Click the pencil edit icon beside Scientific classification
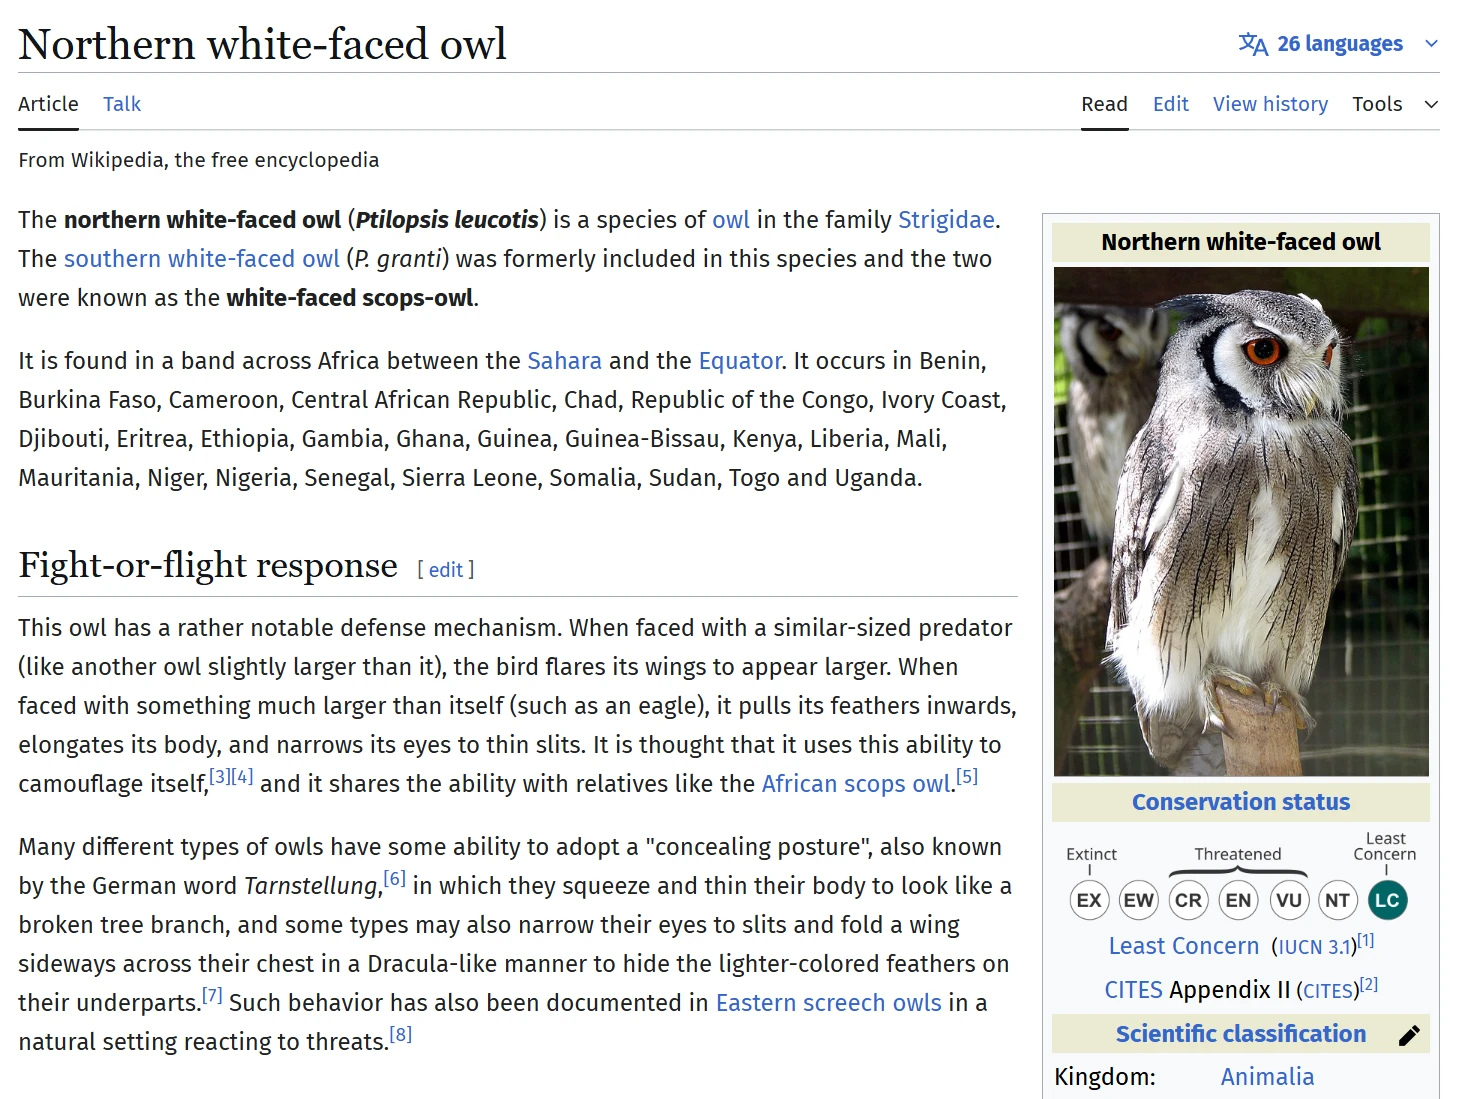This screenshot has height=1099, width=1475. pyautogui.click(x=1409, y=1035)
